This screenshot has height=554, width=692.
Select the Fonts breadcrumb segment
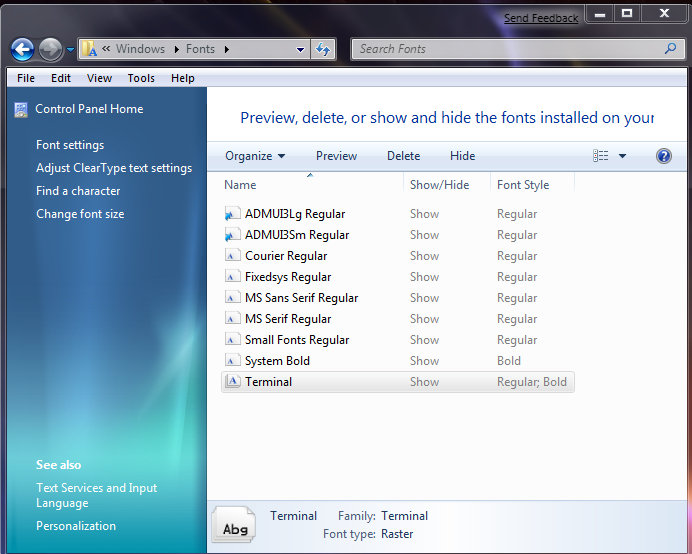click(200, 49)
